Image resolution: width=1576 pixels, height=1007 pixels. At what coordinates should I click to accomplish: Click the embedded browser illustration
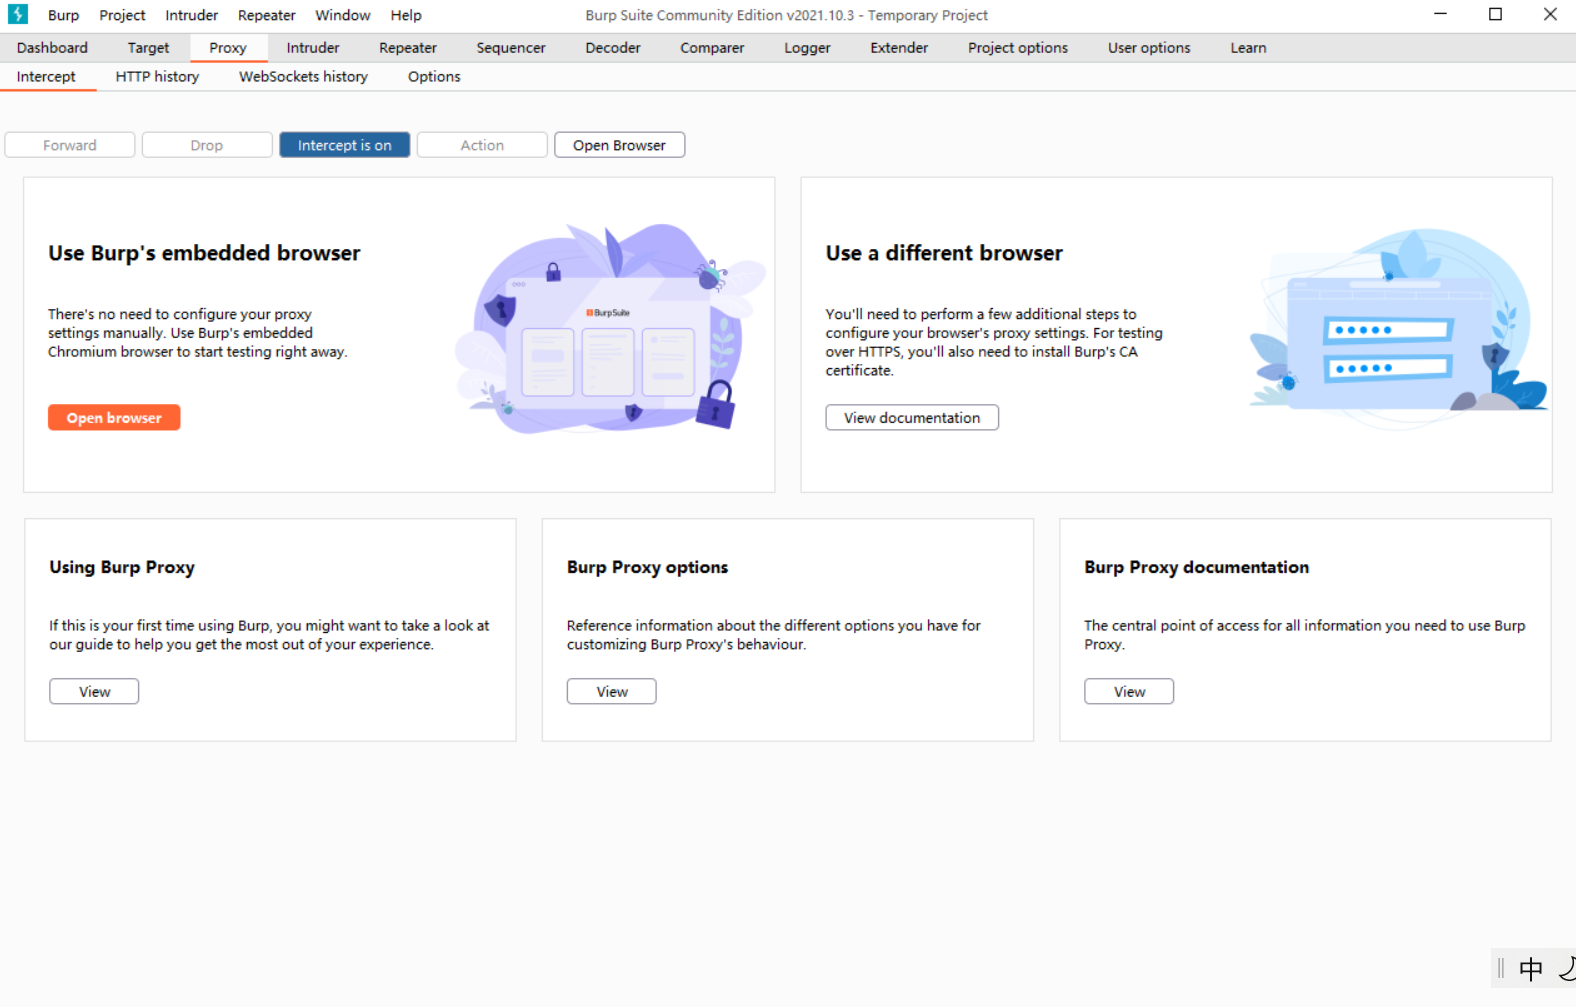609,328
